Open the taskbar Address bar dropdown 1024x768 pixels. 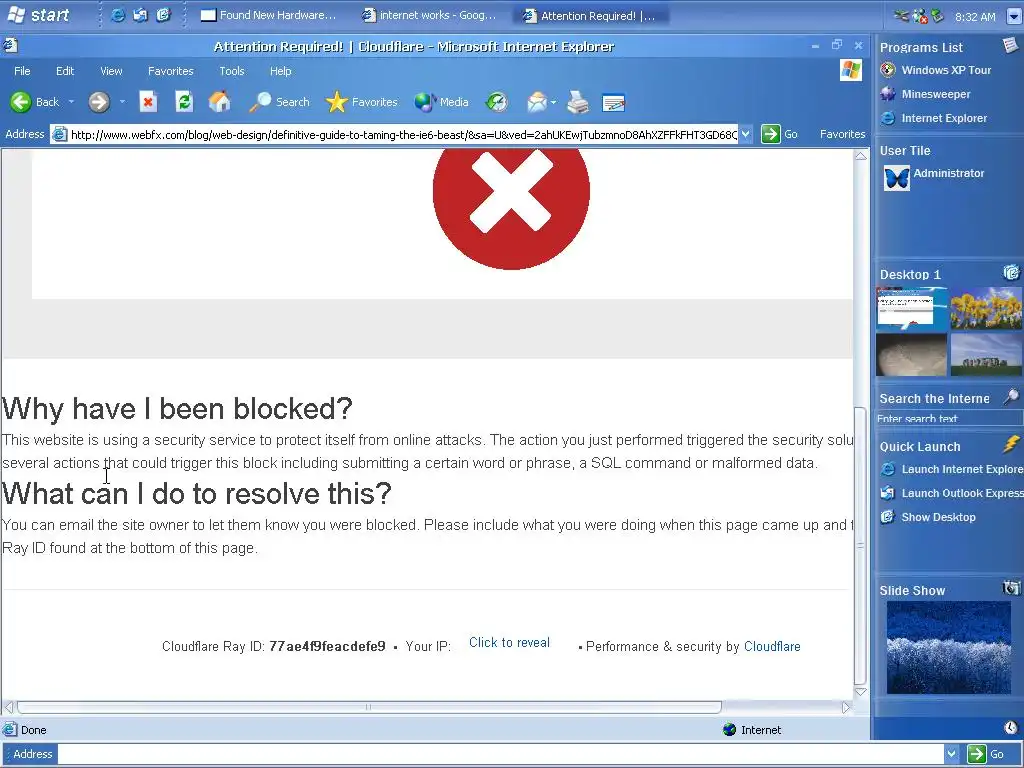pos(952,754)
